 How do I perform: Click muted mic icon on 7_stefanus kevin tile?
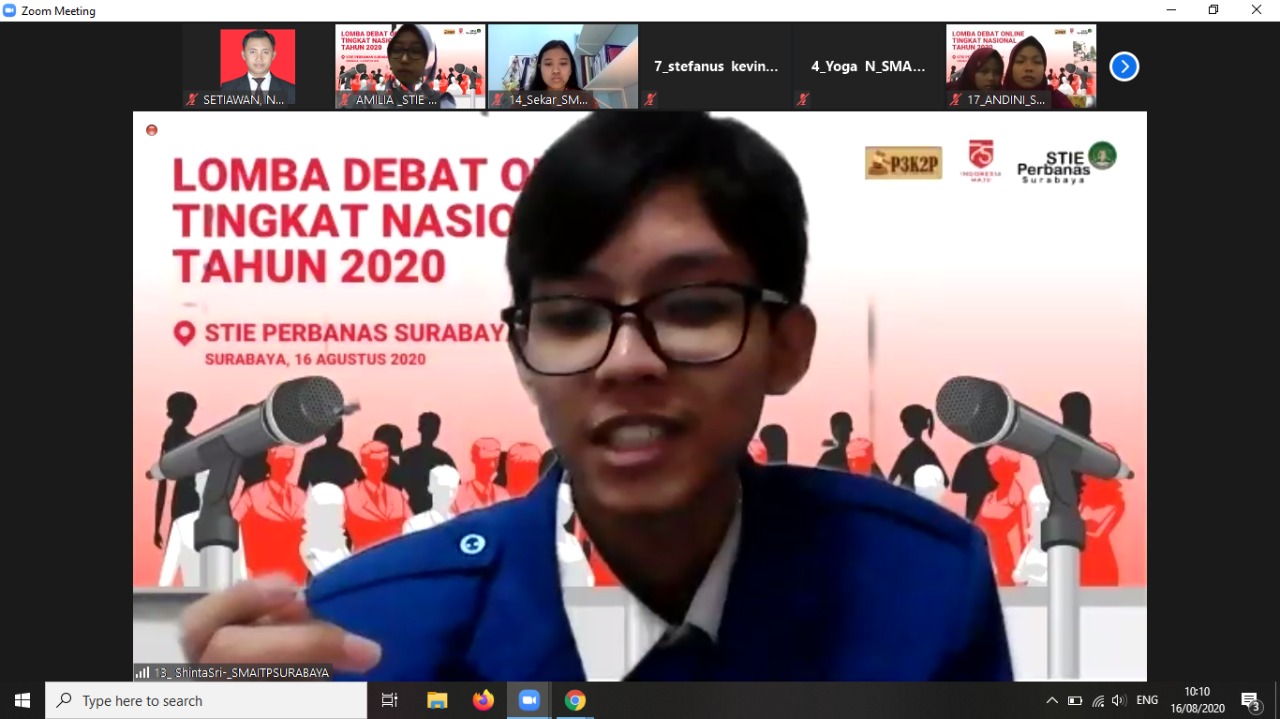[x=650, y=100]
